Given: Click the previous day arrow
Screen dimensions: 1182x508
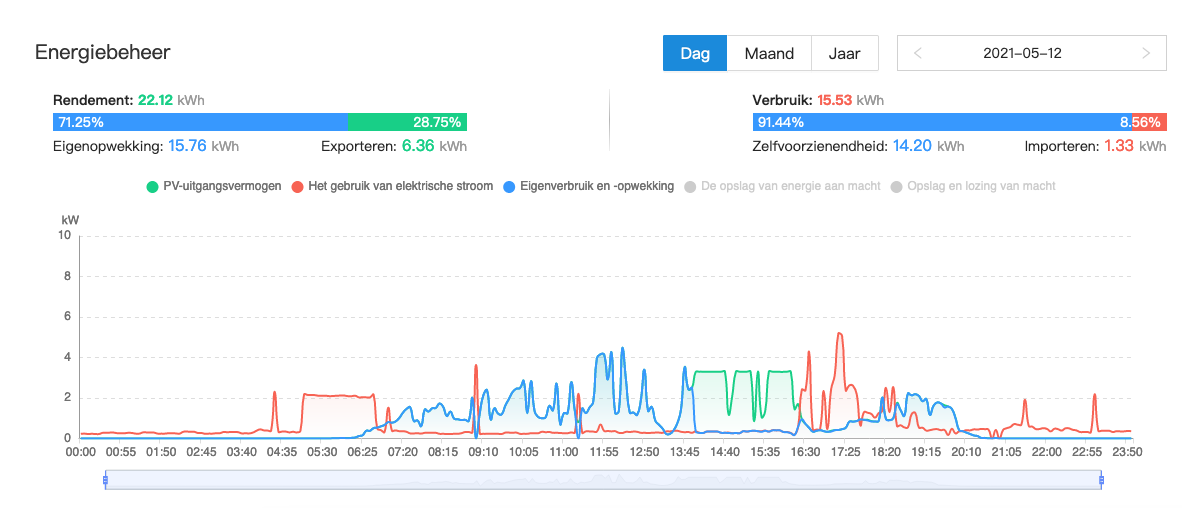Looking at the screenshot, I should [918, 54].
